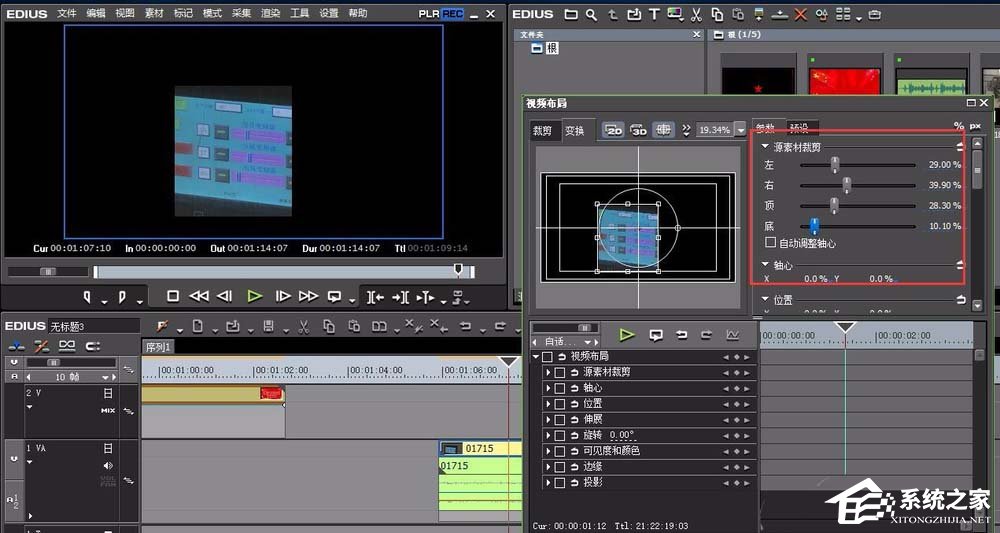This screenshot has width=1000, height=533.
Task: Switch to the 变换 tab
Action: [x=574, y=131]
